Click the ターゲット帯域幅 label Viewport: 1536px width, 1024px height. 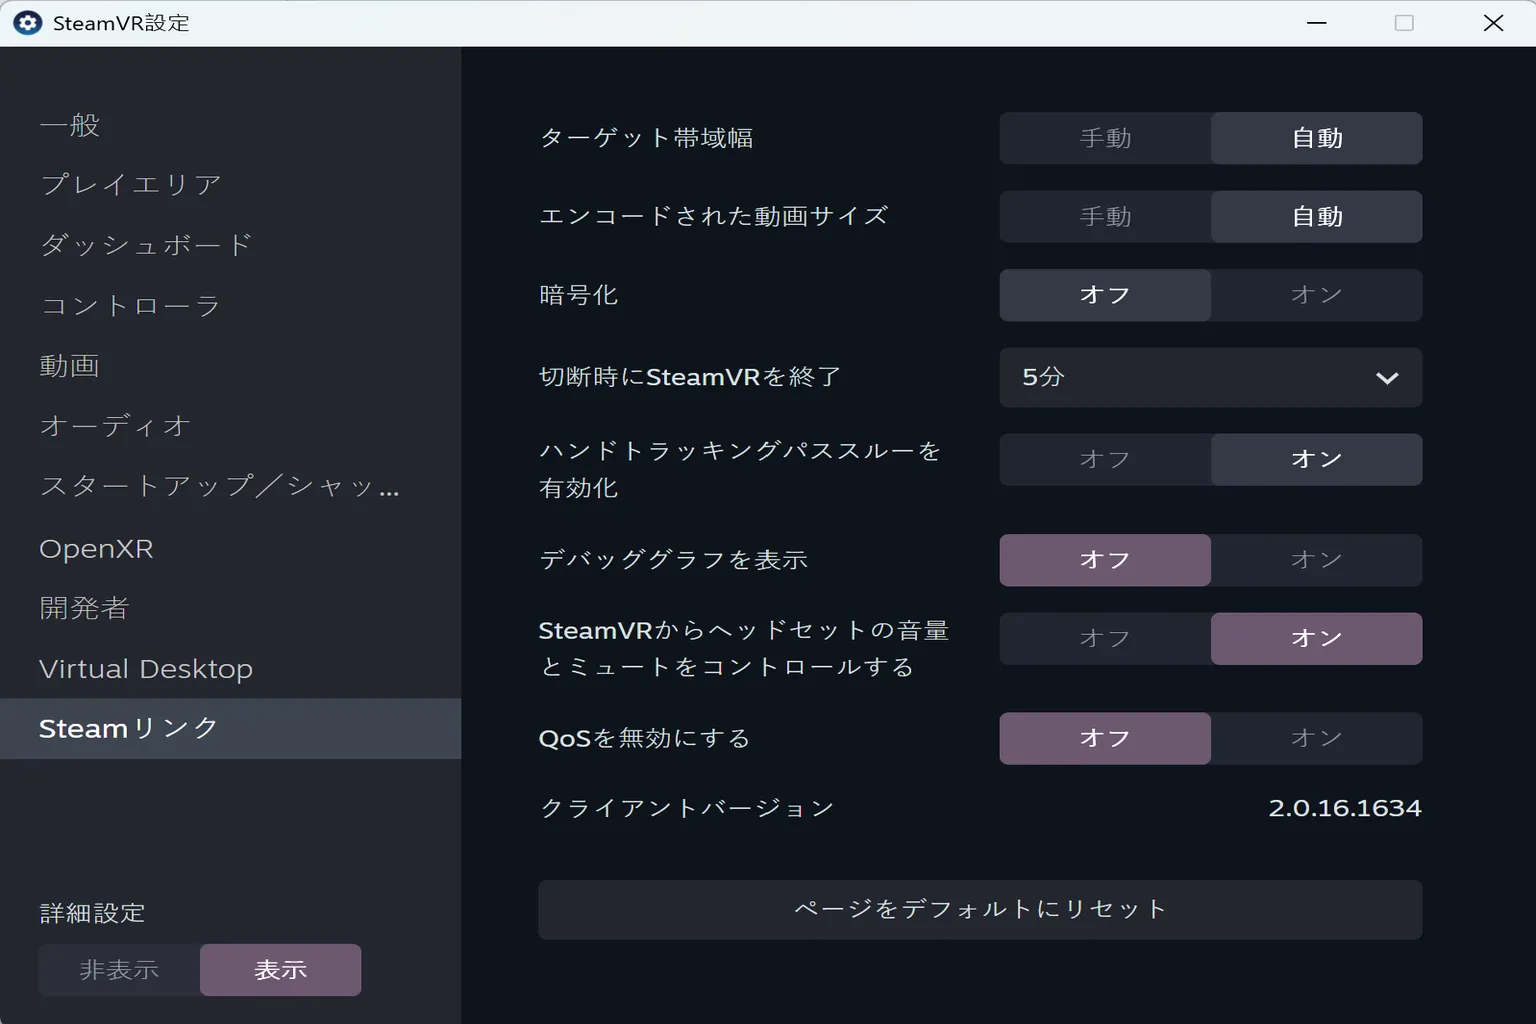pyautogui.click(x=646, y=138)
